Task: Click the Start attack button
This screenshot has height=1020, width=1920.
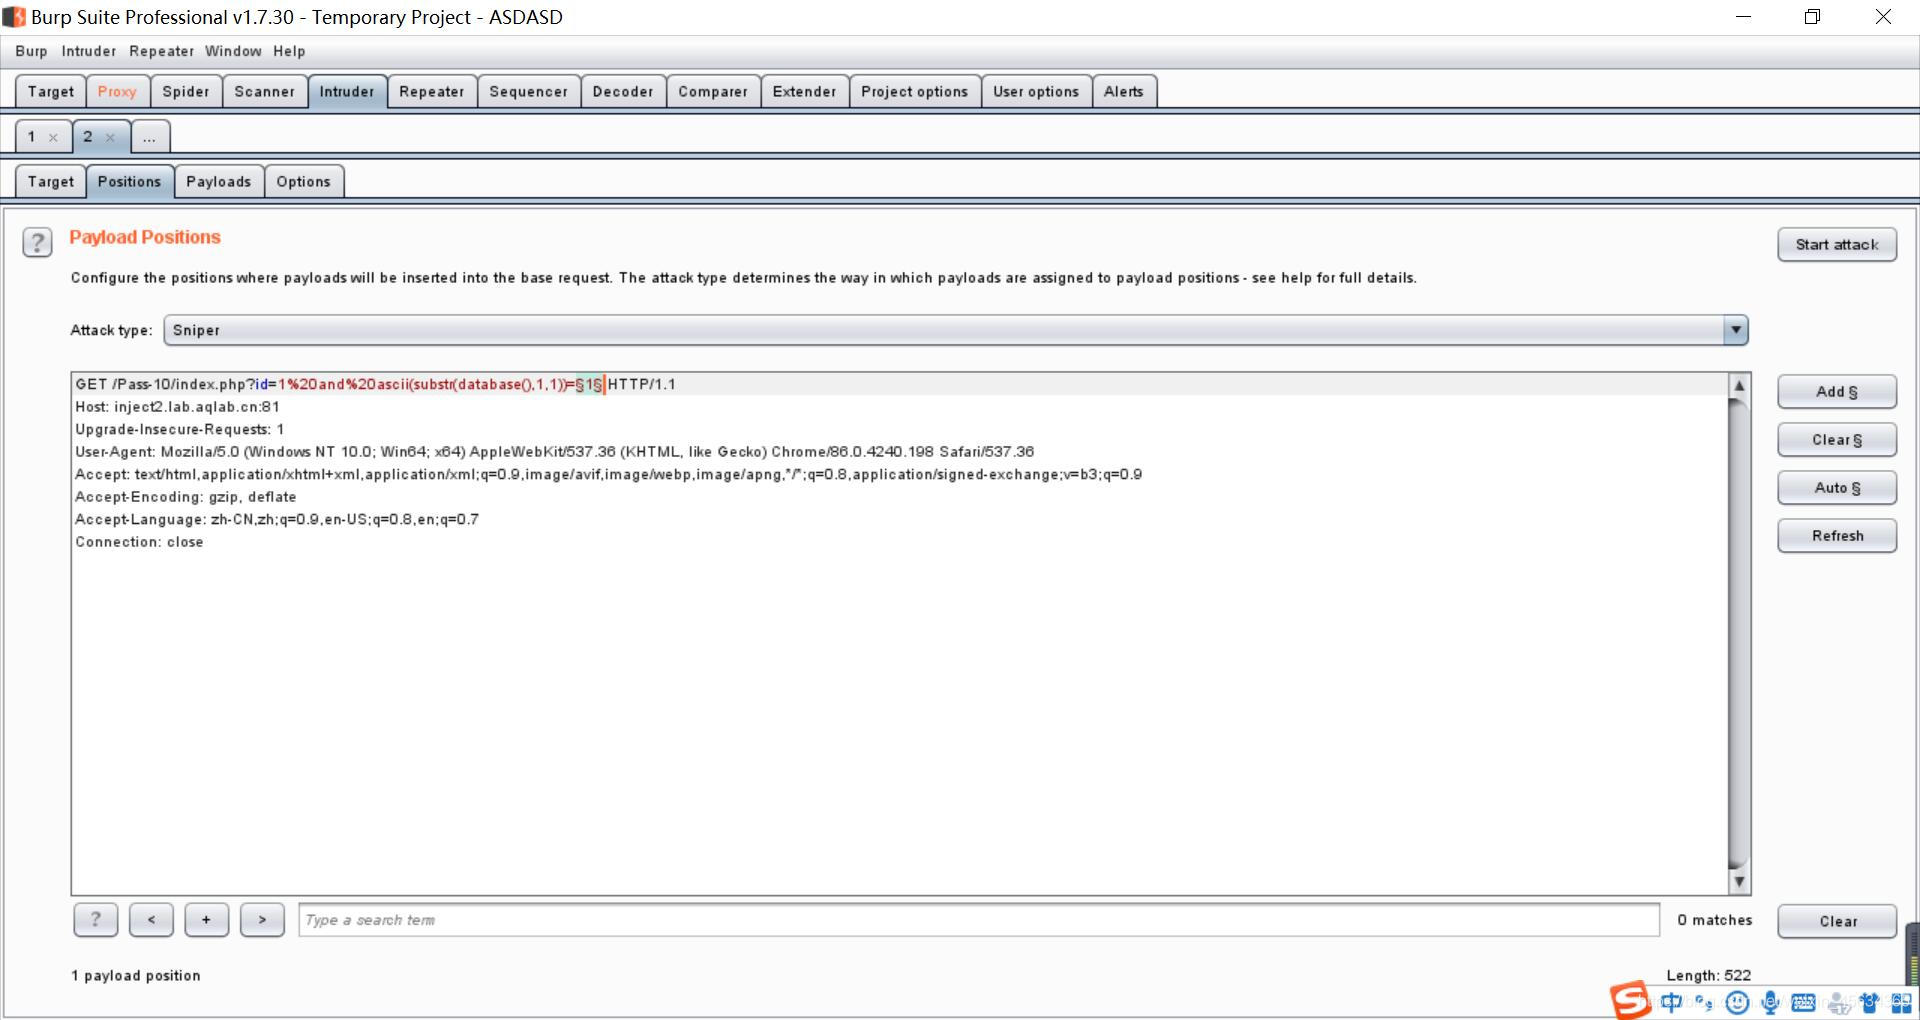Action: coord(1837,245)
